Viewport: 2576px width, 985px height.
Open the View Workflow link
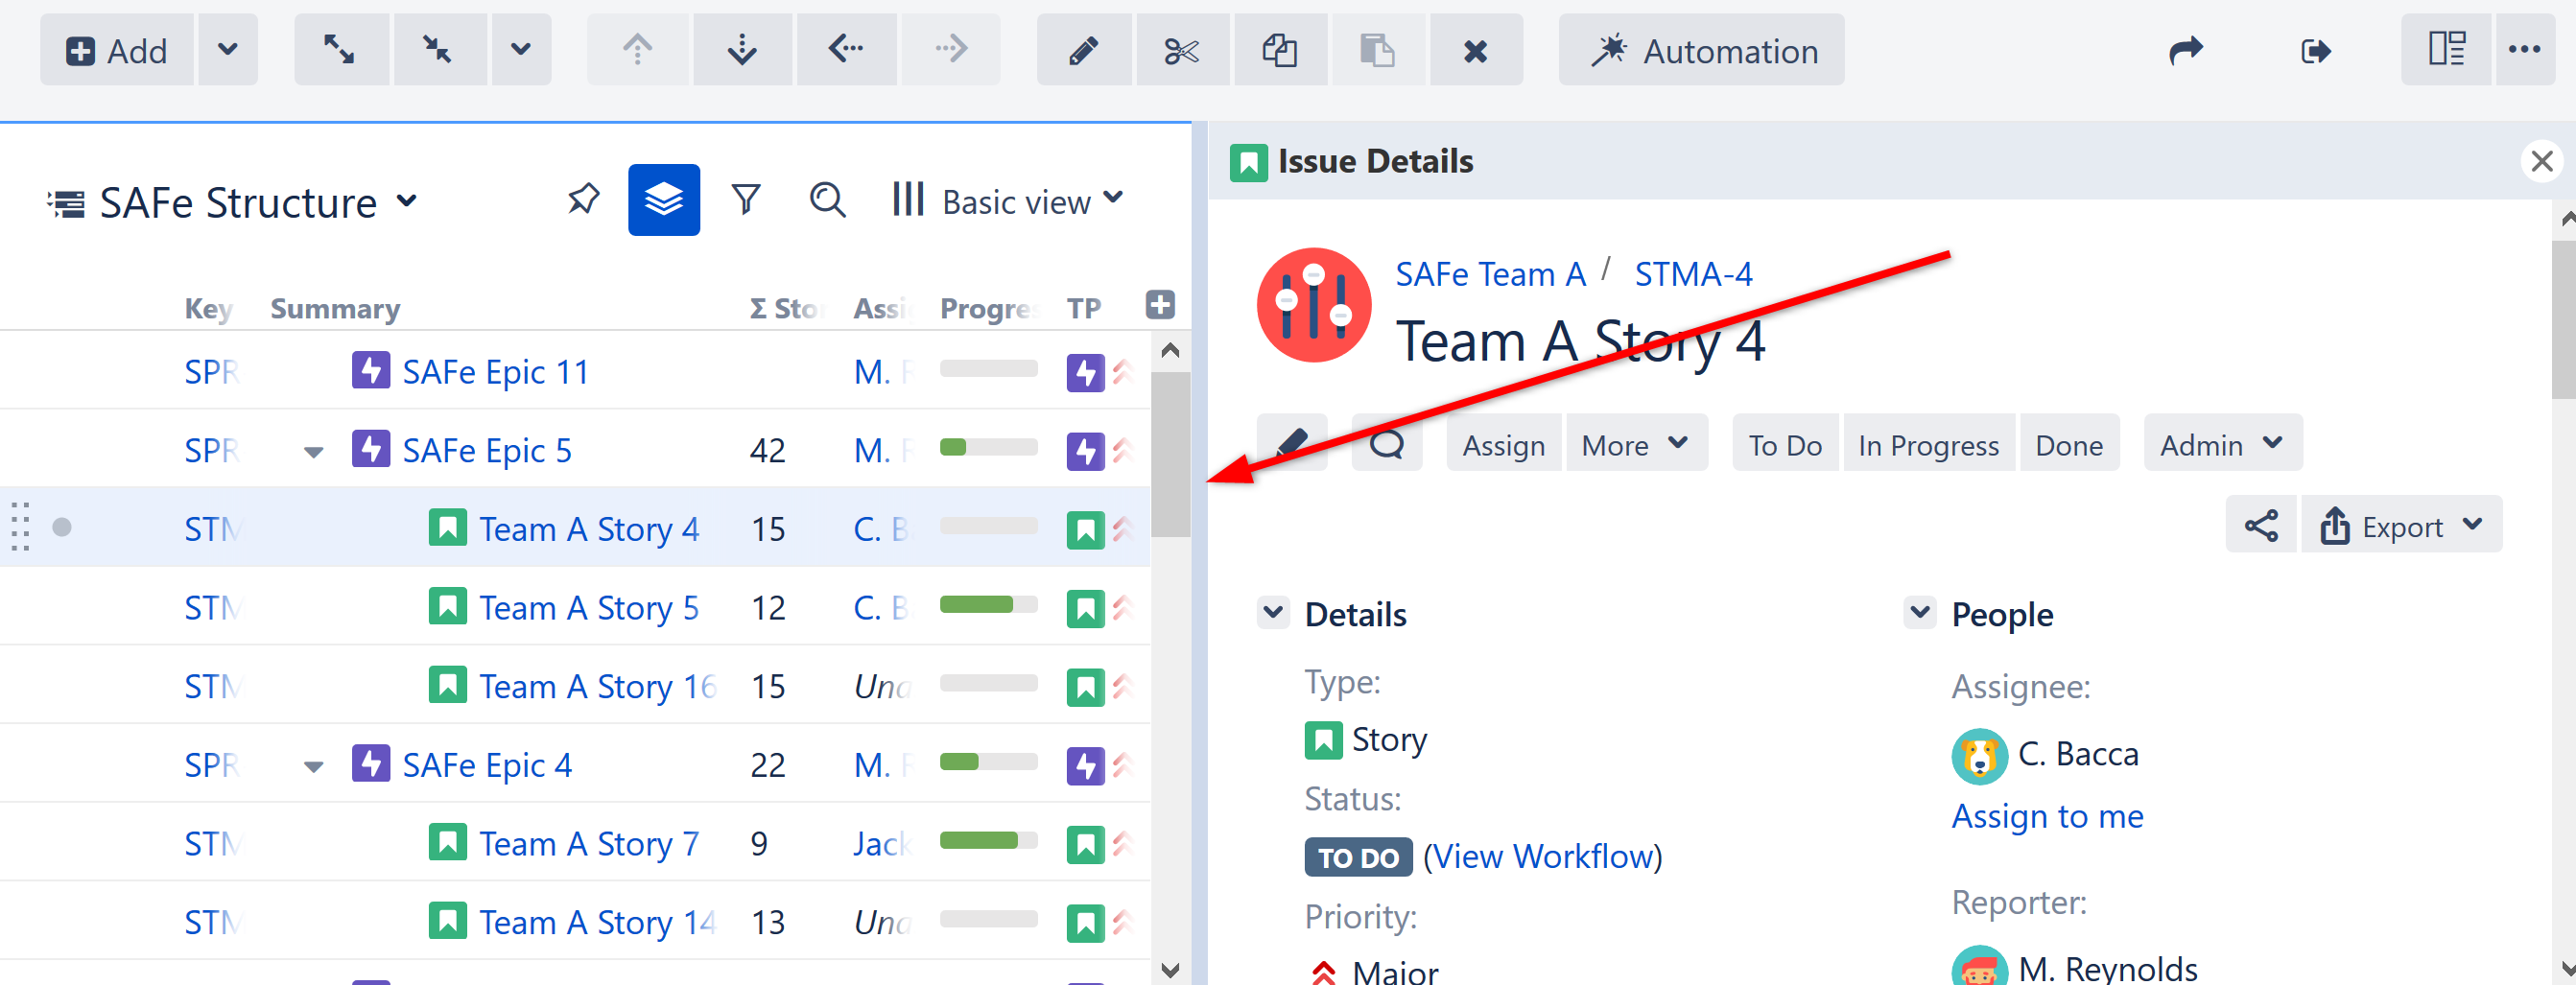click(x=1542, y=856)
